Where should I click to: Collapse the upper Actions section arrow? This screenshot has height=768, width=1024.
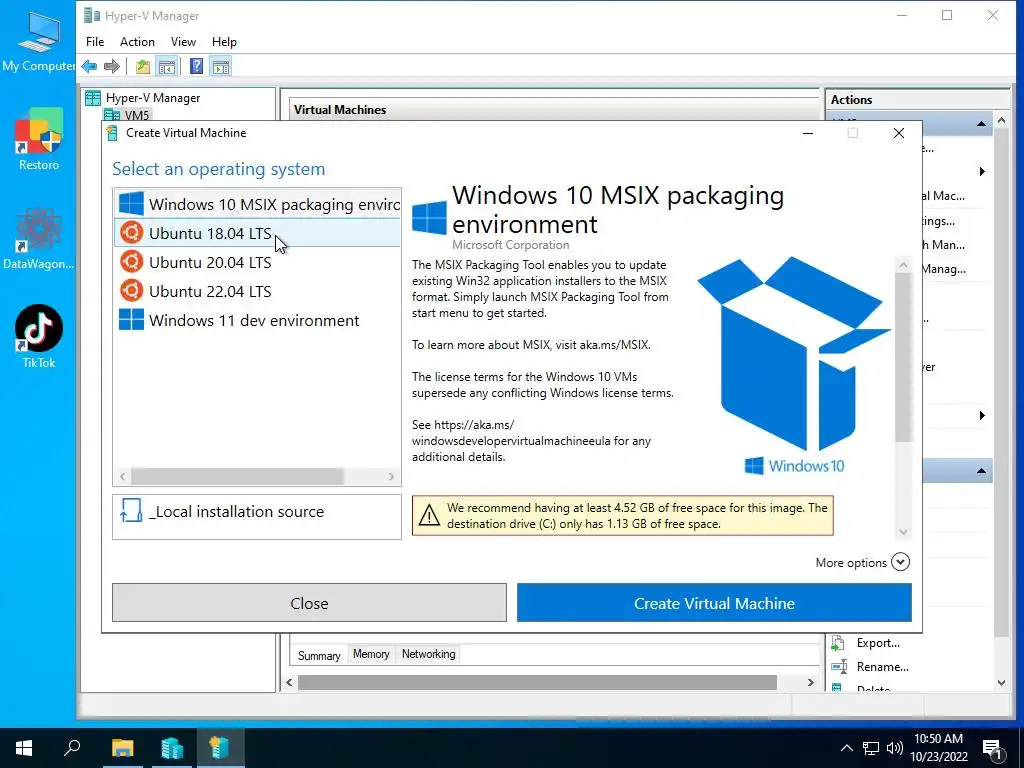click(x=981, y=123)
